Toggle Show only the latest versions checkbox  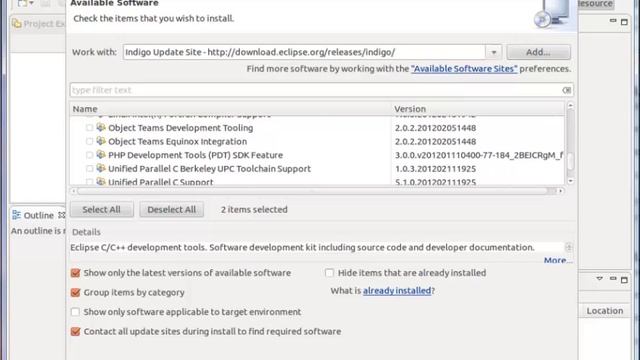coord(76,273)
